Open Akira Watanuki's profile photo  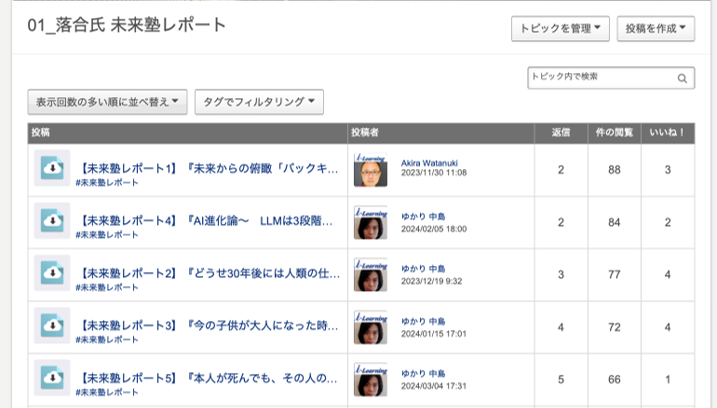(x=371, y=169)
